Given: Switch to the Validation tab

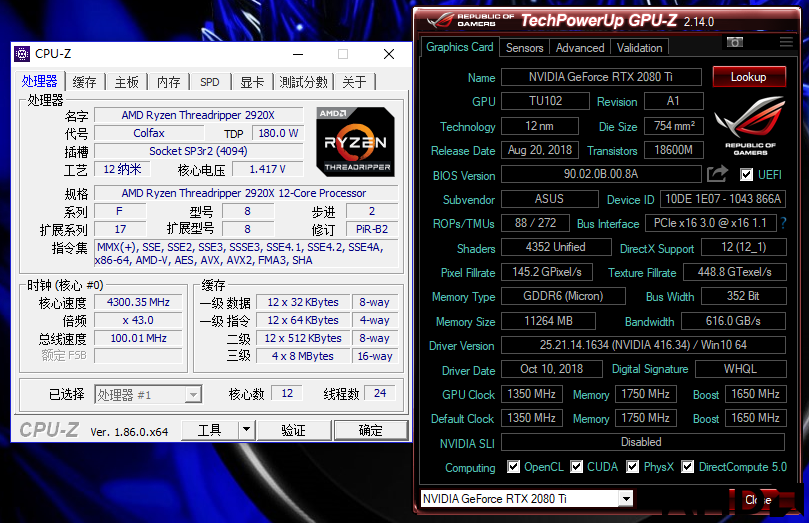Looking at the screenshot, I should 639,48.
